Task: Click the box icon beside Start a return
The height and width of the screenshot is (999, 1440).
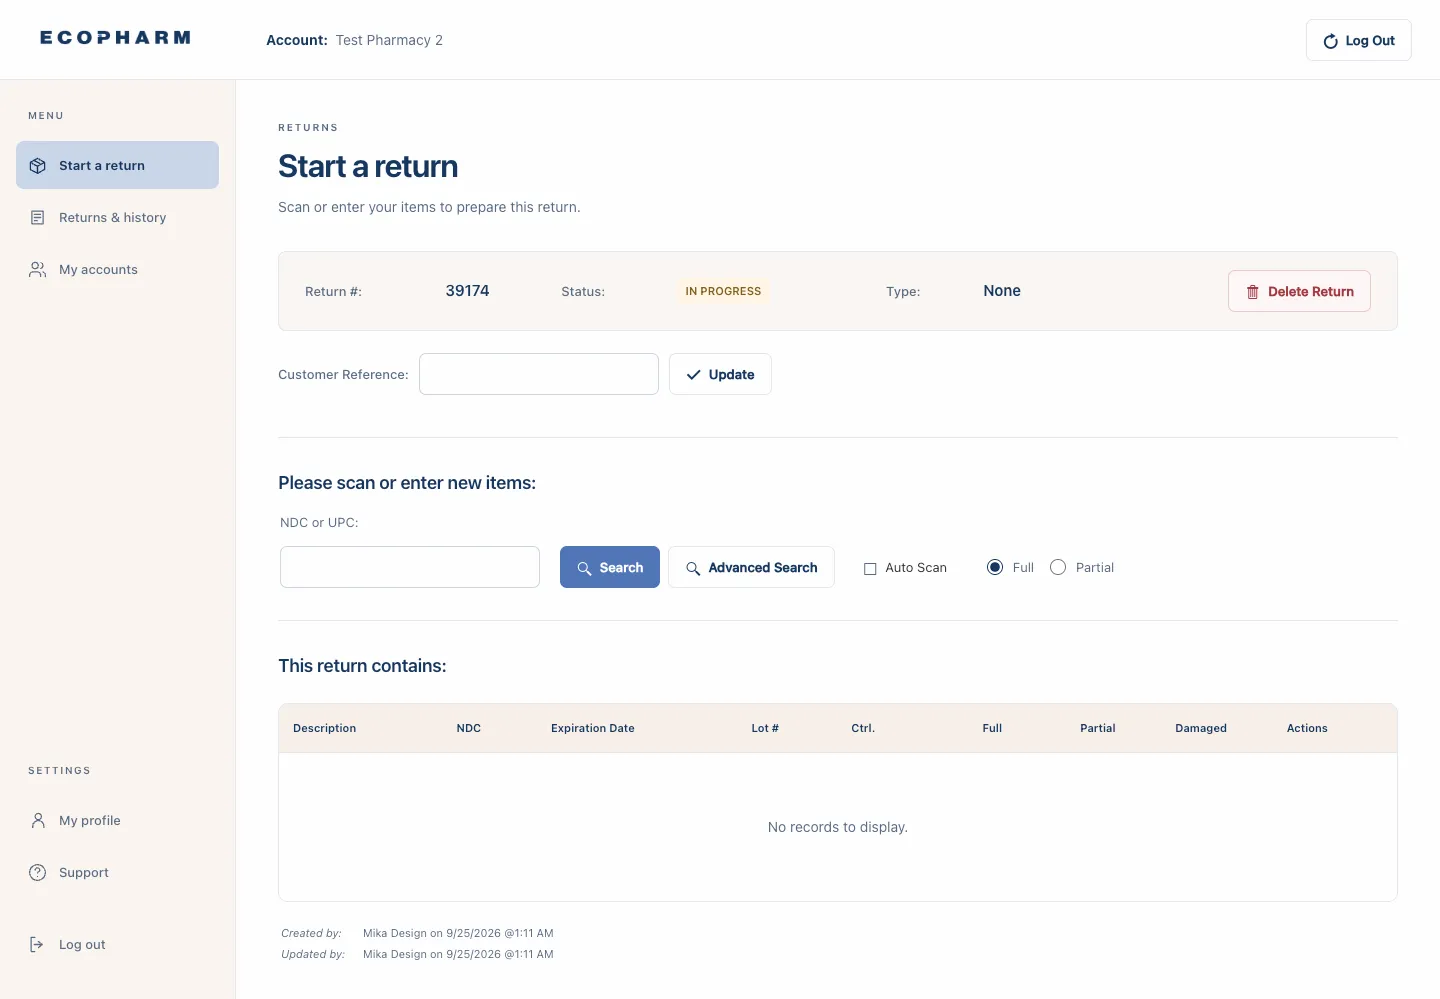Action: (38, 166)
